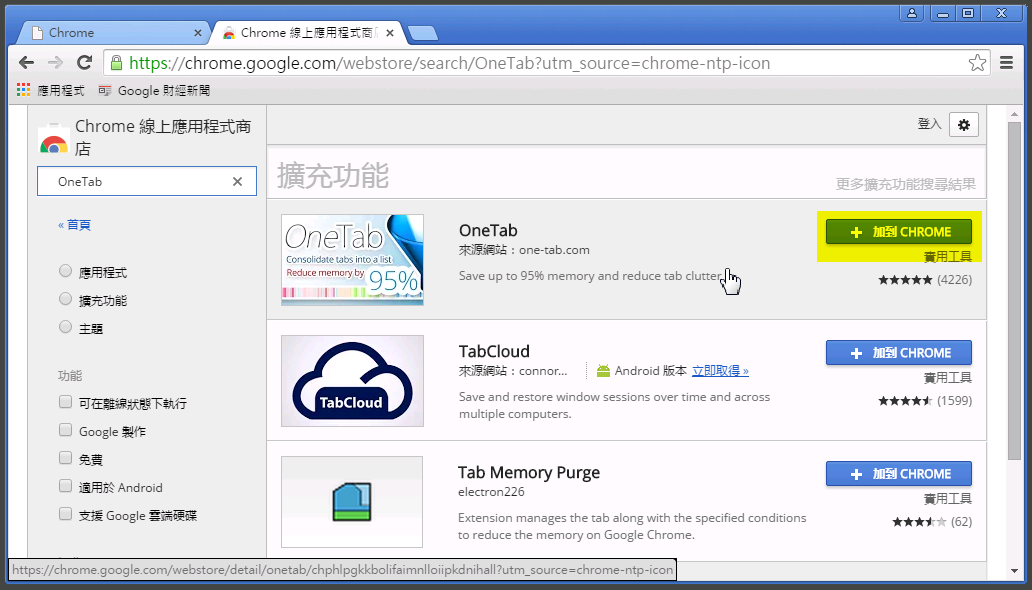Select the 擴充功能 radio button
Screen dimensions: 1032x590
coord(65,299)
